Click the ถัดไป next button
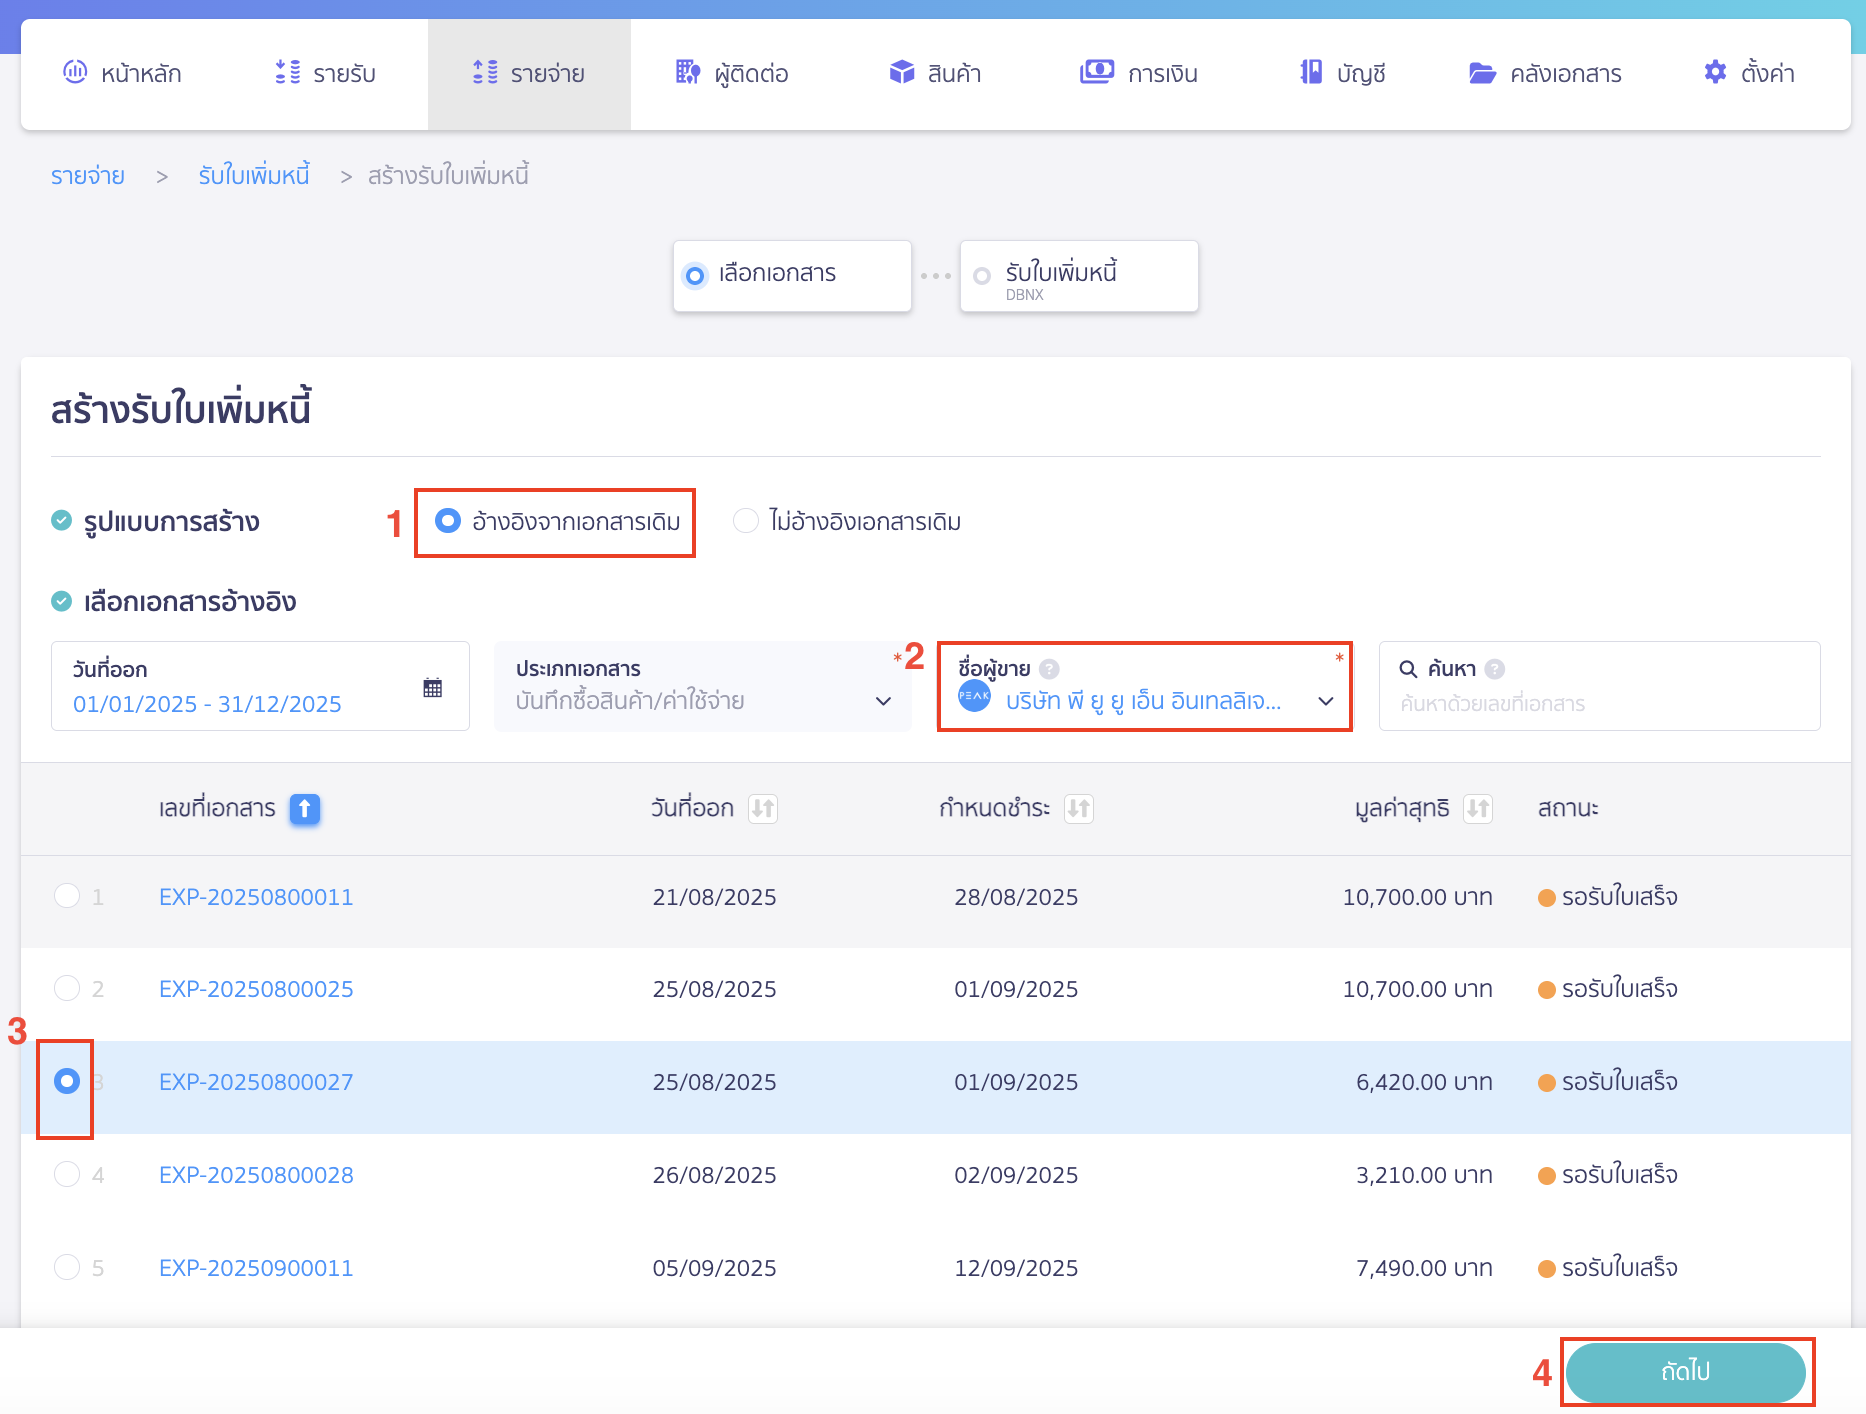The height and width of the screenshot is (1414, 1866). 1685,1371
